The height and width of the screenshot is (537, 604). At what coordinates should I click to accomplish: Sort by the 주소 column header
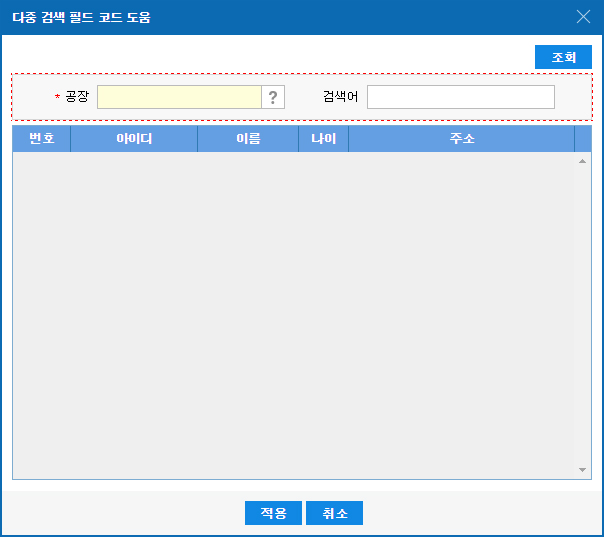coord(461,138)
